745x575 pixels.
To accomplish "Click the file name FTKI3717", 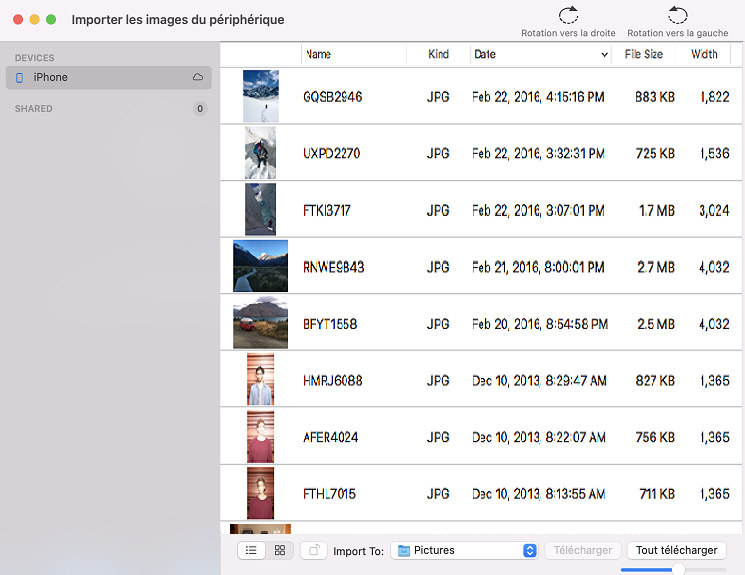I will tap(327, 211).
